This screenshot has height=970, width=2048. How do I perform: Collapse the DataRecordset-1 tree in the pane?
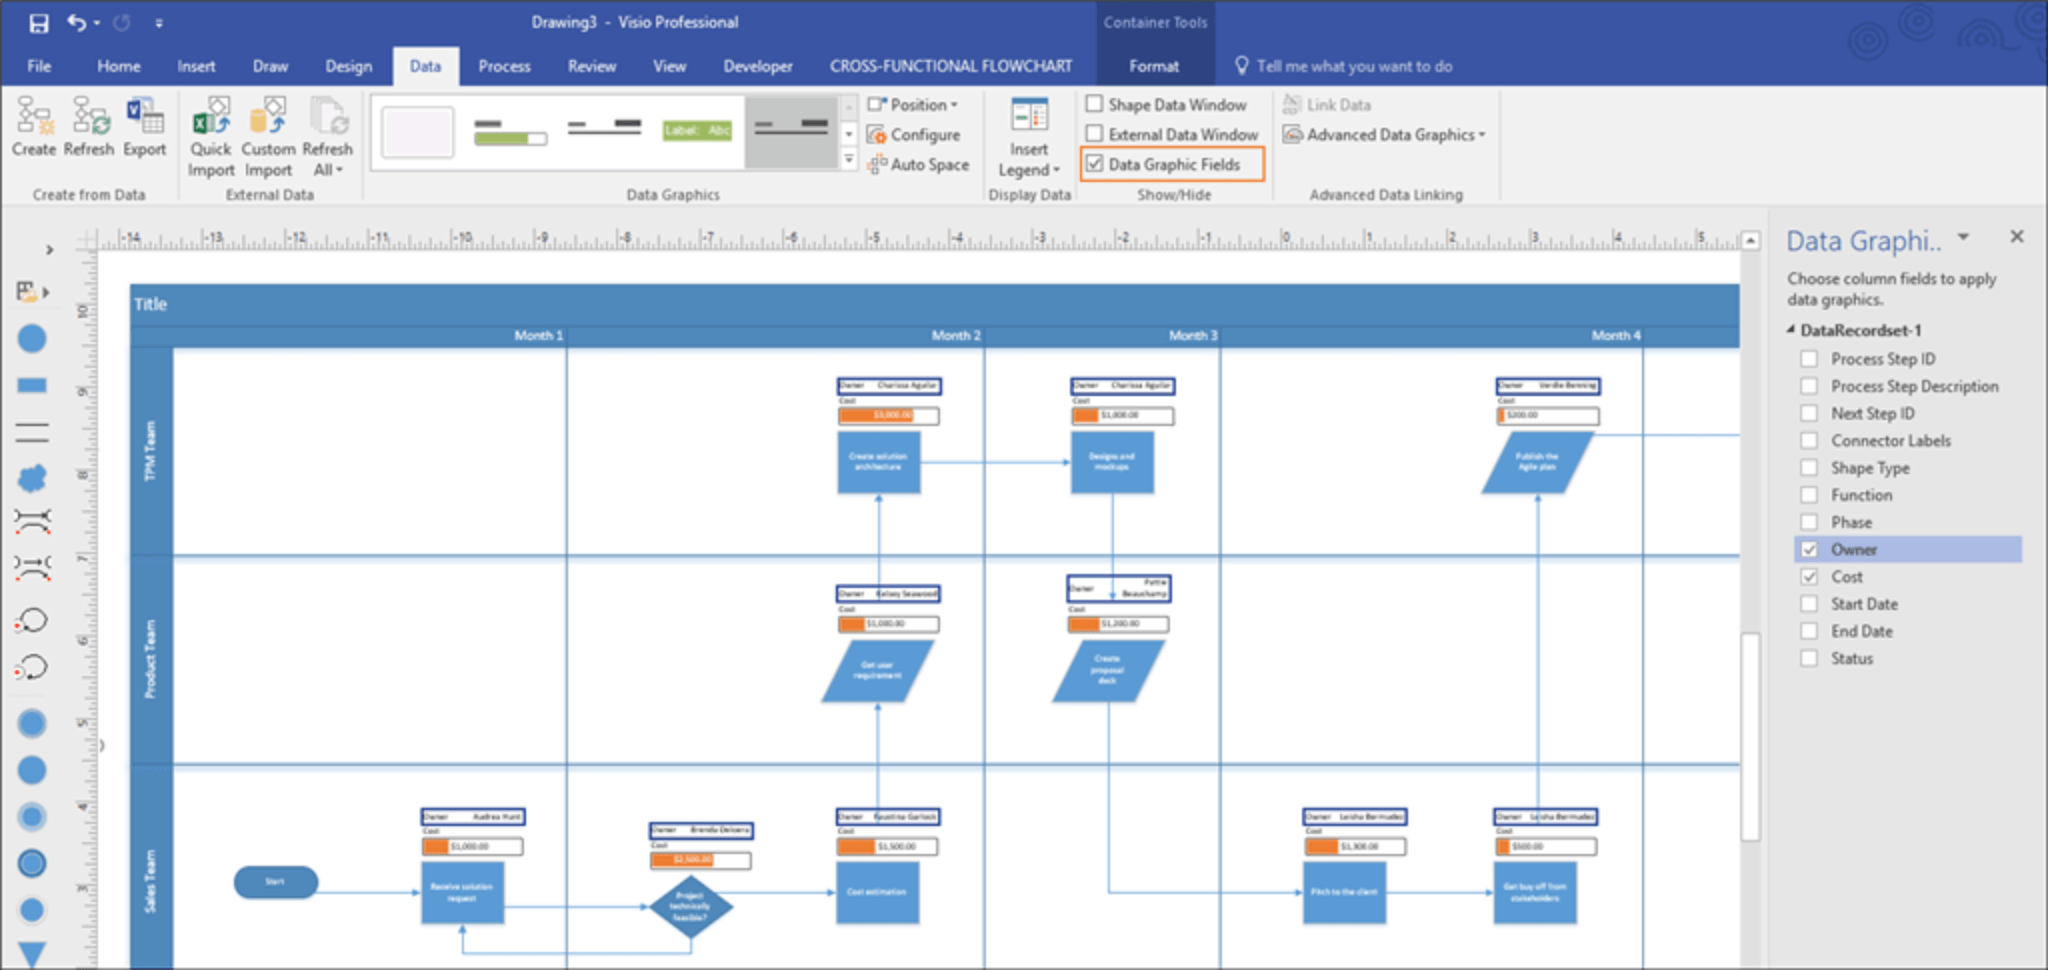pyautogui.click(x=1790, y=330)
